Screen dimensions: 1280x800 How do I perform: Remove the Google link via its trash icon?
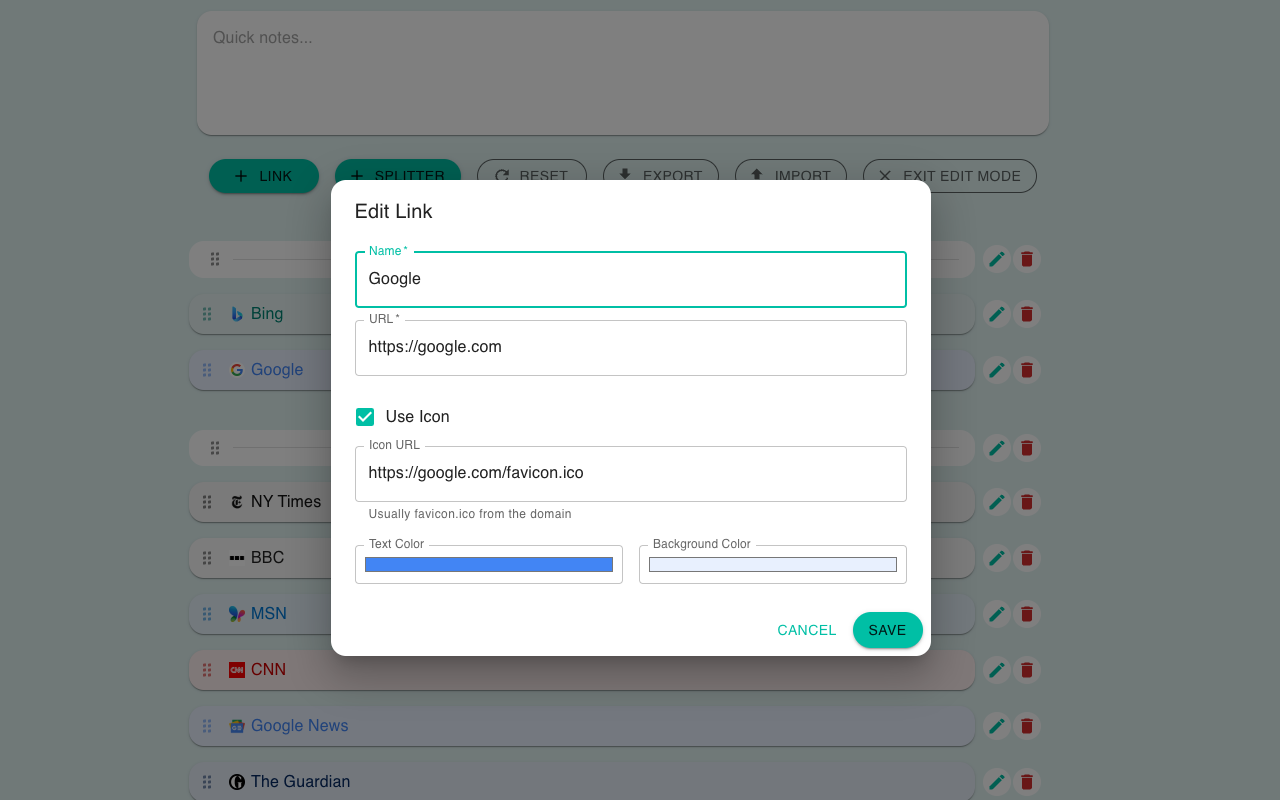(x=1026, y=370)
